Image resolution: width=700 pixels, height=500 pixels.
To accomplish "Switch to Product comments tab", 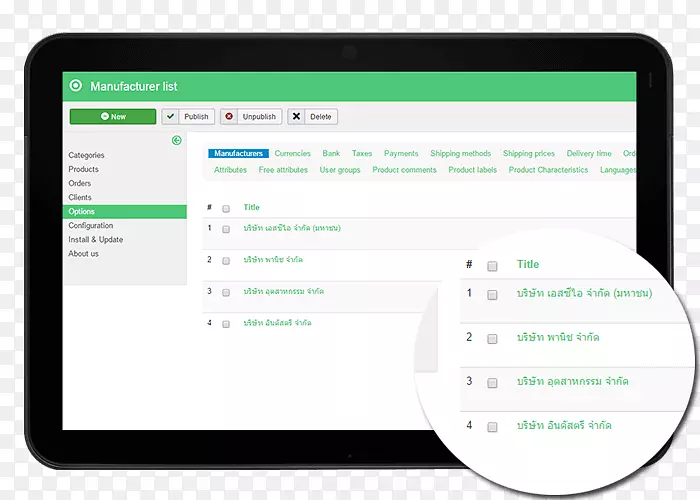I will (404, 170).
